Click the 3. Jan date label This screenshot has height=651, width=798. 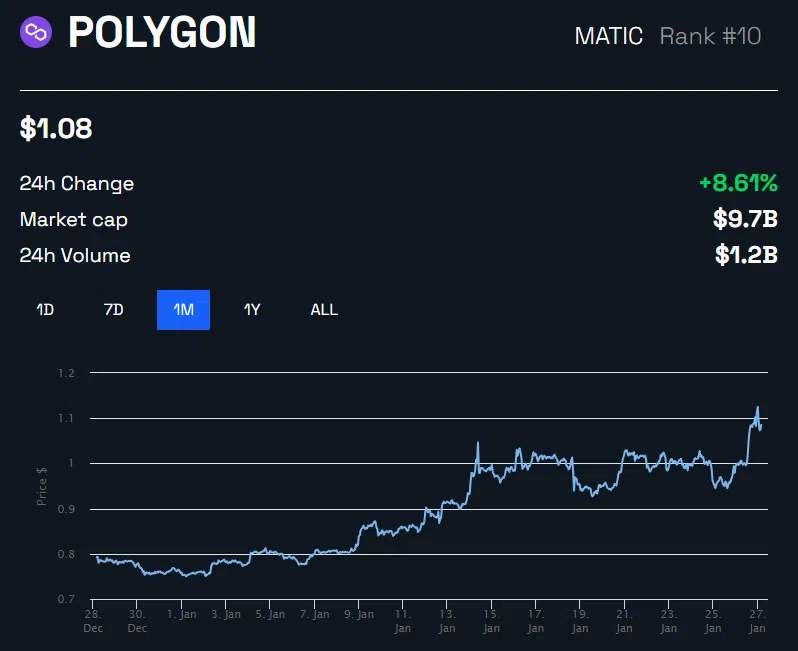coord(226,614)
